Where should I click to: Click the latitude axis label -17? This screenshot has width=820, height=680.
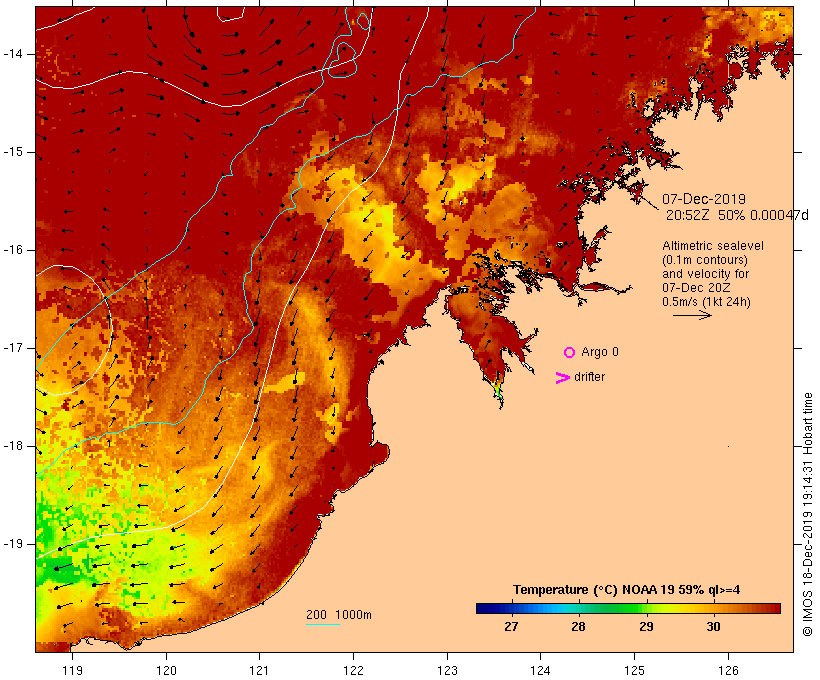pyautogui.click(x=12, y=348)
